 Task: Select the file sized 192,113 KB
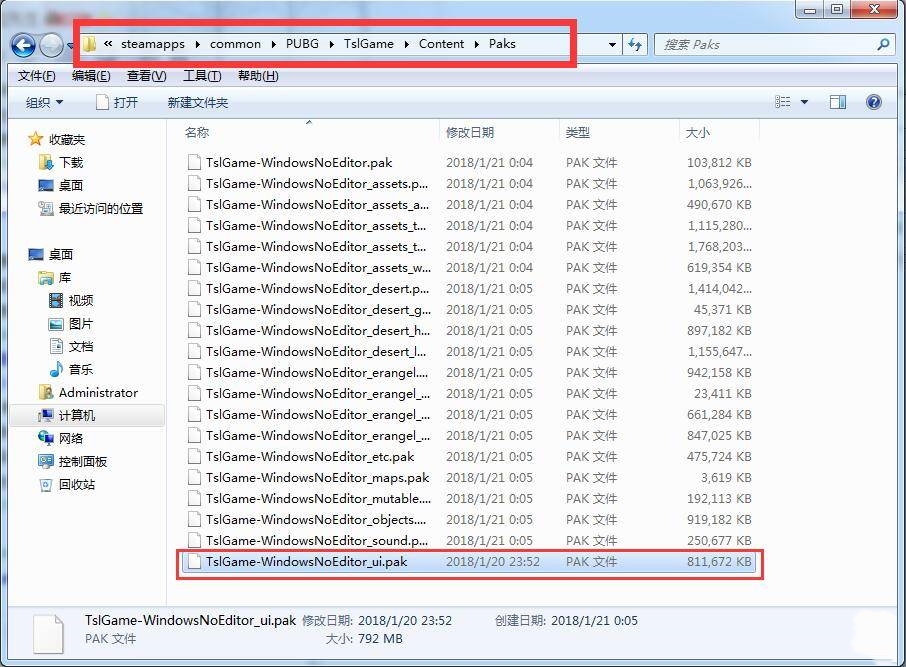pos(469,499)
